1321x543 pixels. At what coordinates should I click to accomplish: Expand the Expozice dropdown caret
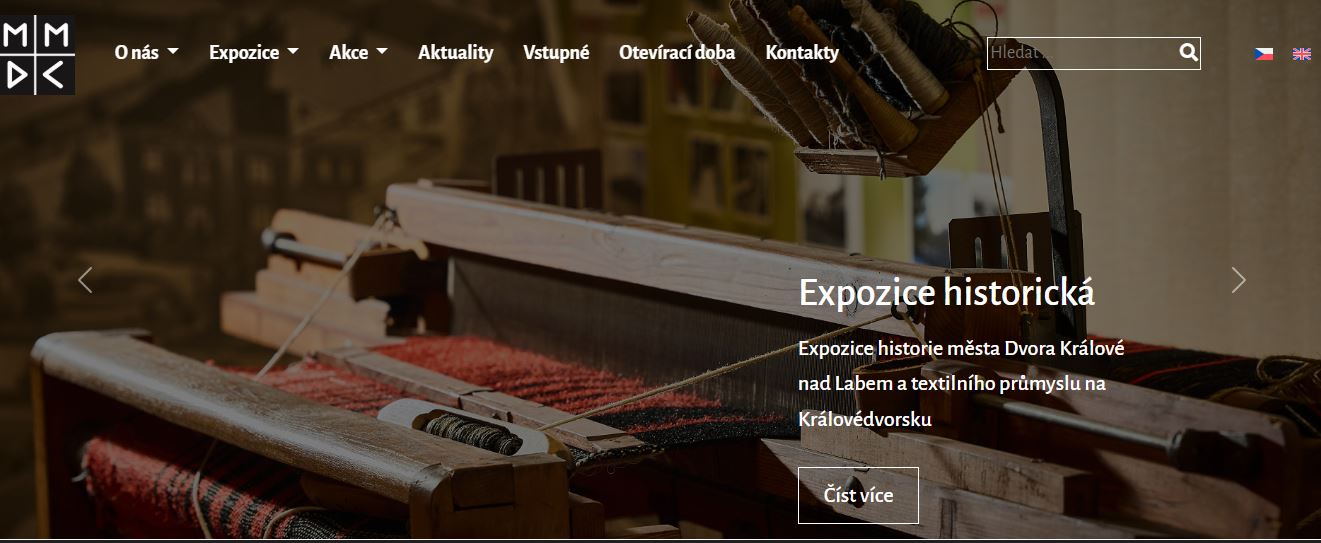[x=292, y=52]
